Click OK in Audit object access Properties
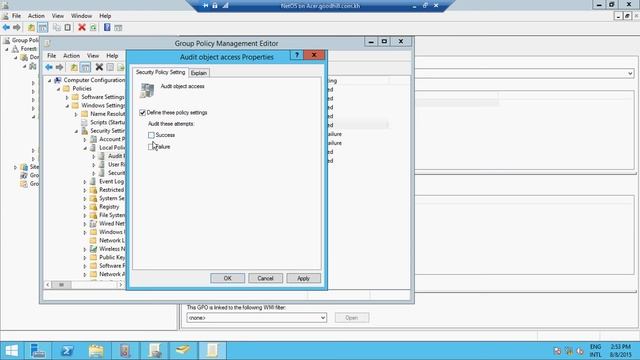 [227, 278]
